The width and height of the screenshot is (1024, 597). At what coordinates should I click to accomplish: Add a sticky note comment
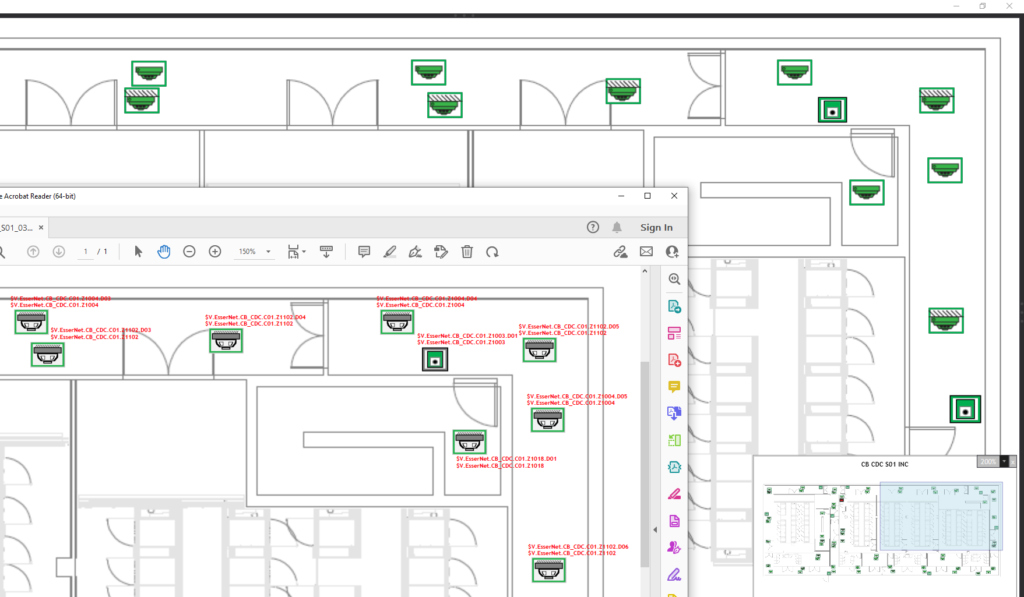coord(364,251)
